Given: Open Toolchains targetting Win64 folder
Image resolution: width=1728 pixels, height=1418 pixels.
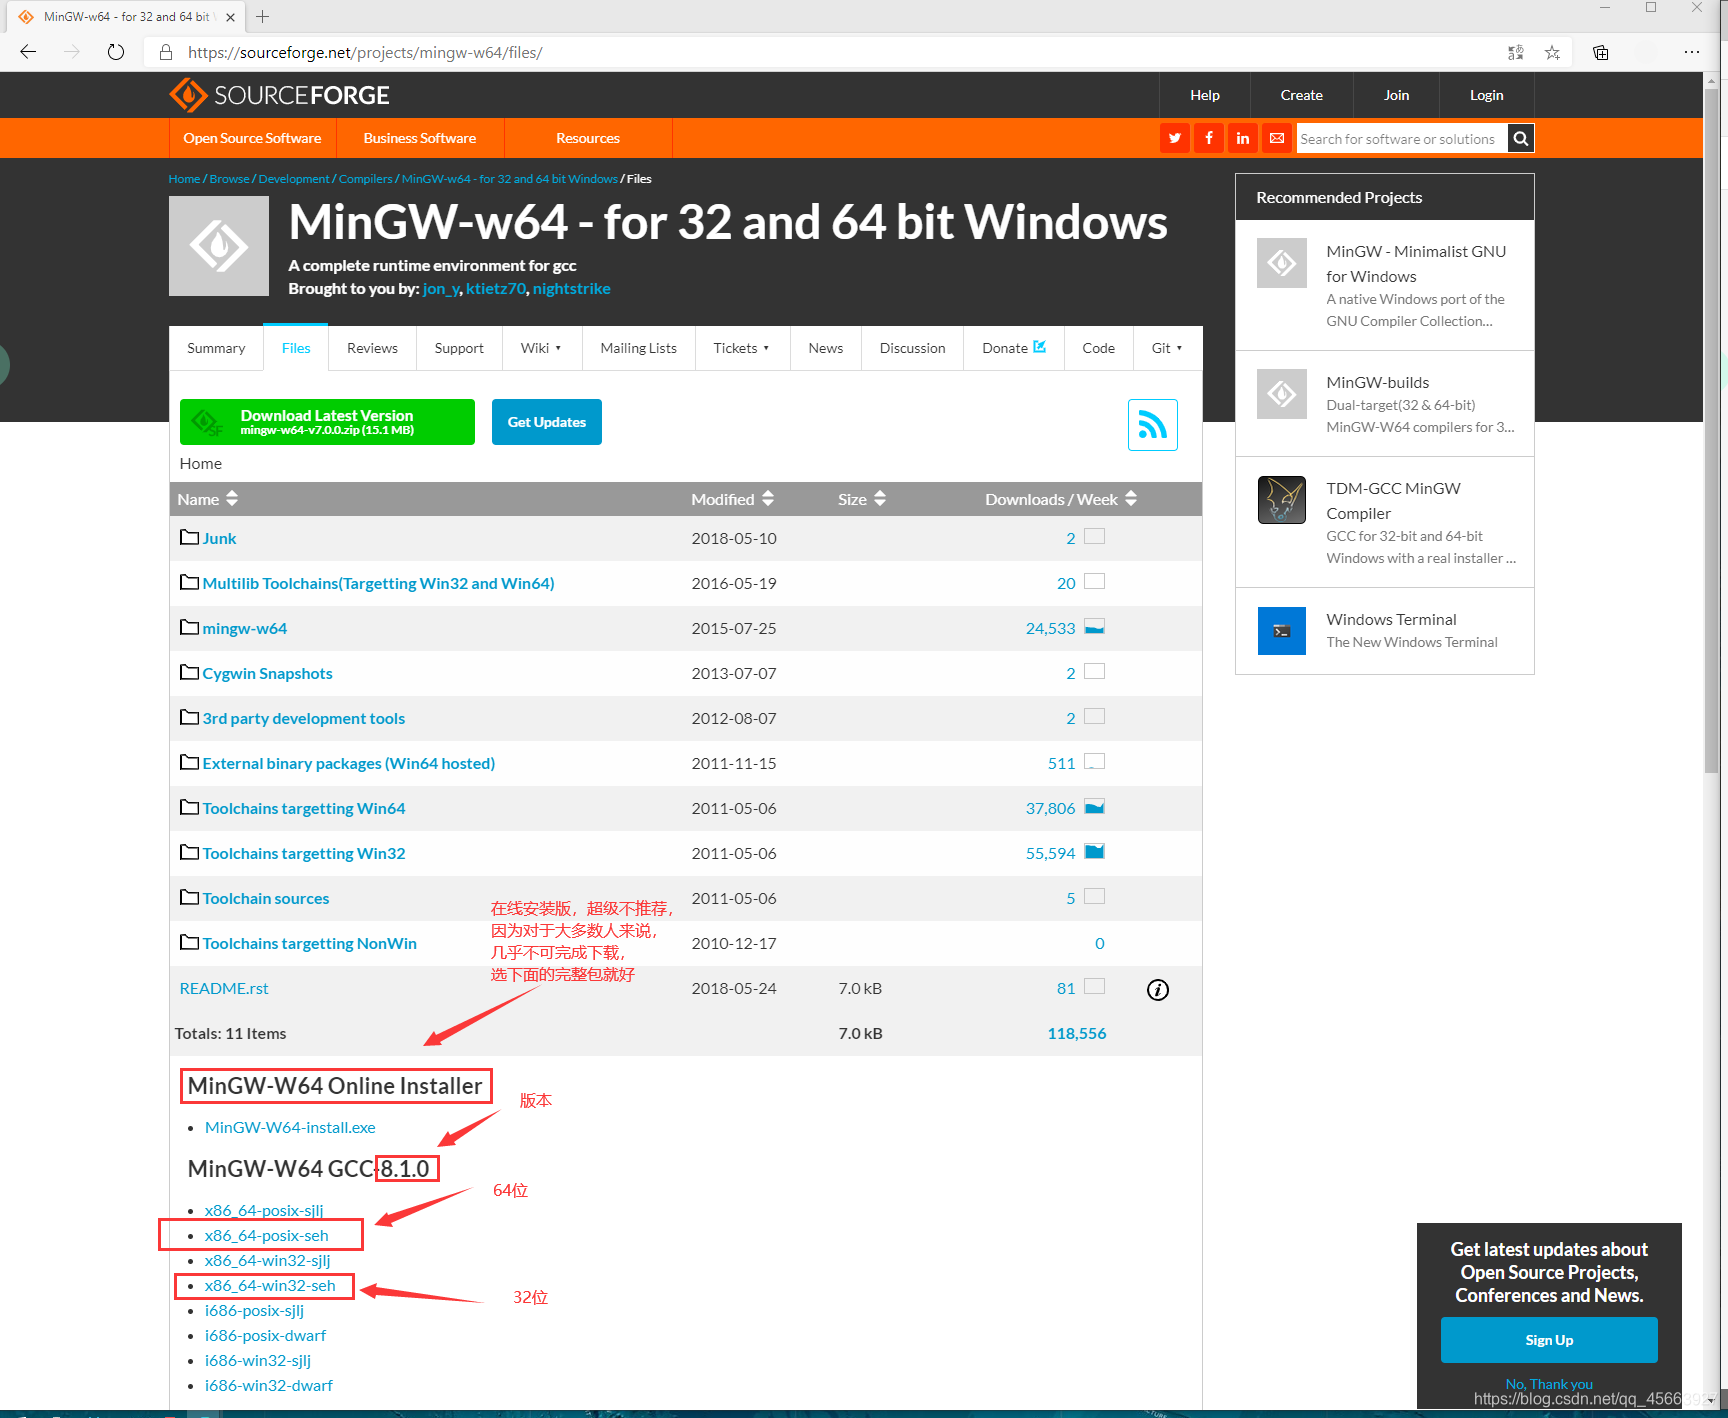Looking at the screenshot, I should (x=304, y=808).
